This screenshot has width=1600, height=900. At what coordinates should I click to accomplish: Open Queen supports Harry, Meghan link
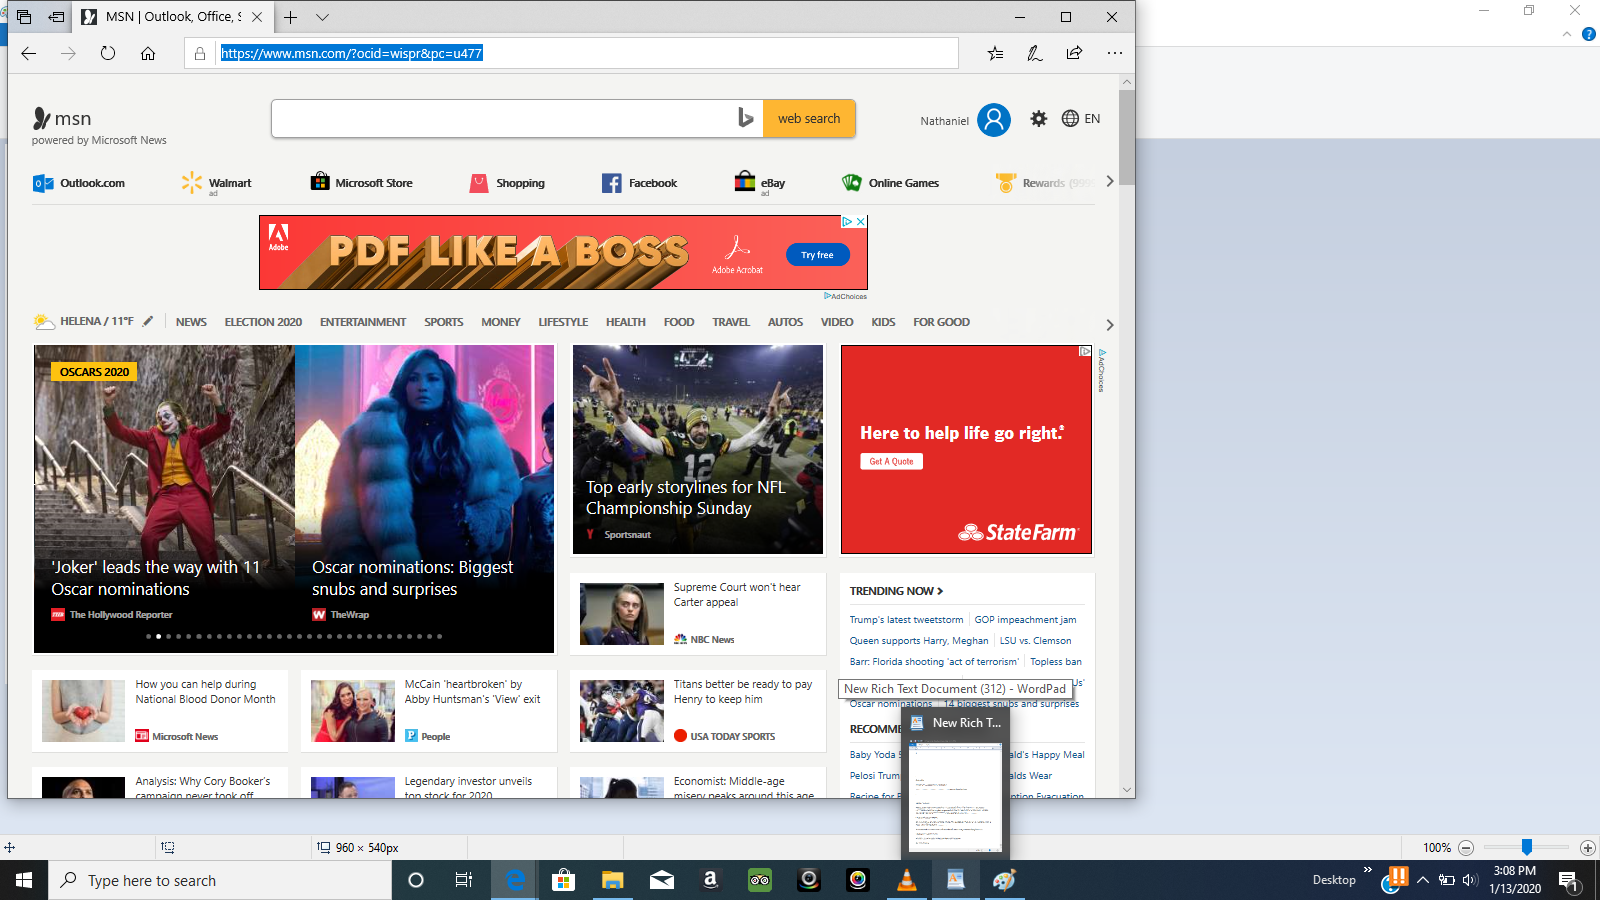tap(919, 641)
